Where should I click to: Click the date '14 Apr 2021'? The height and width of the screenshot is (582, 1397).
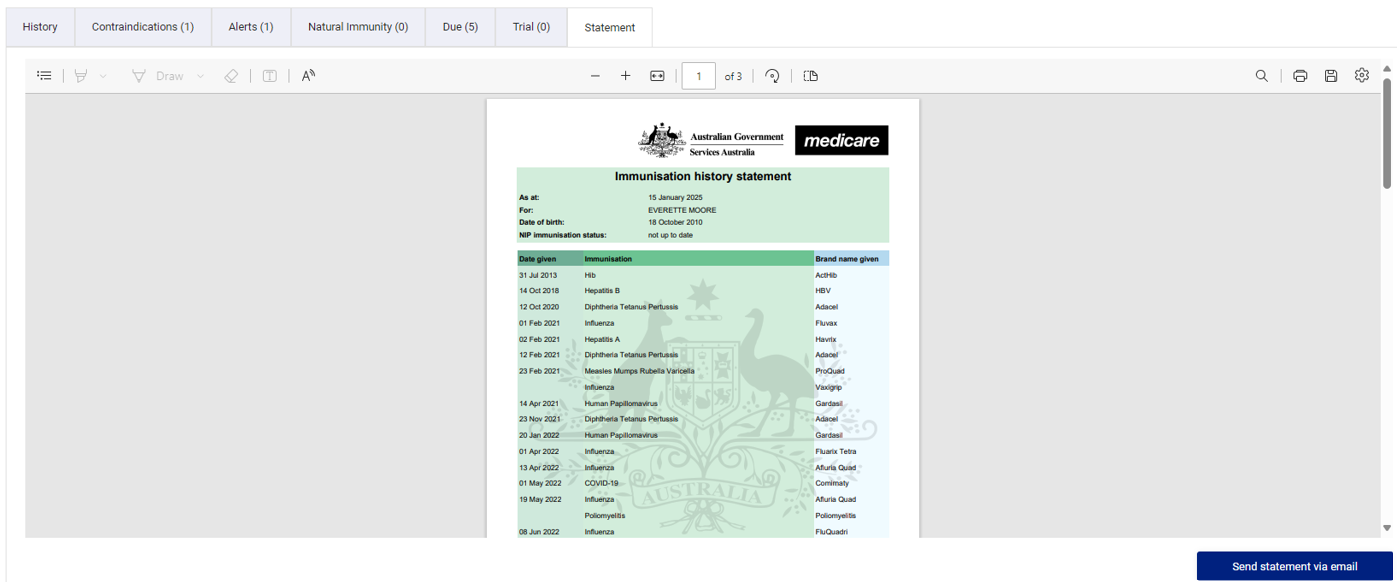click(539, 403)
